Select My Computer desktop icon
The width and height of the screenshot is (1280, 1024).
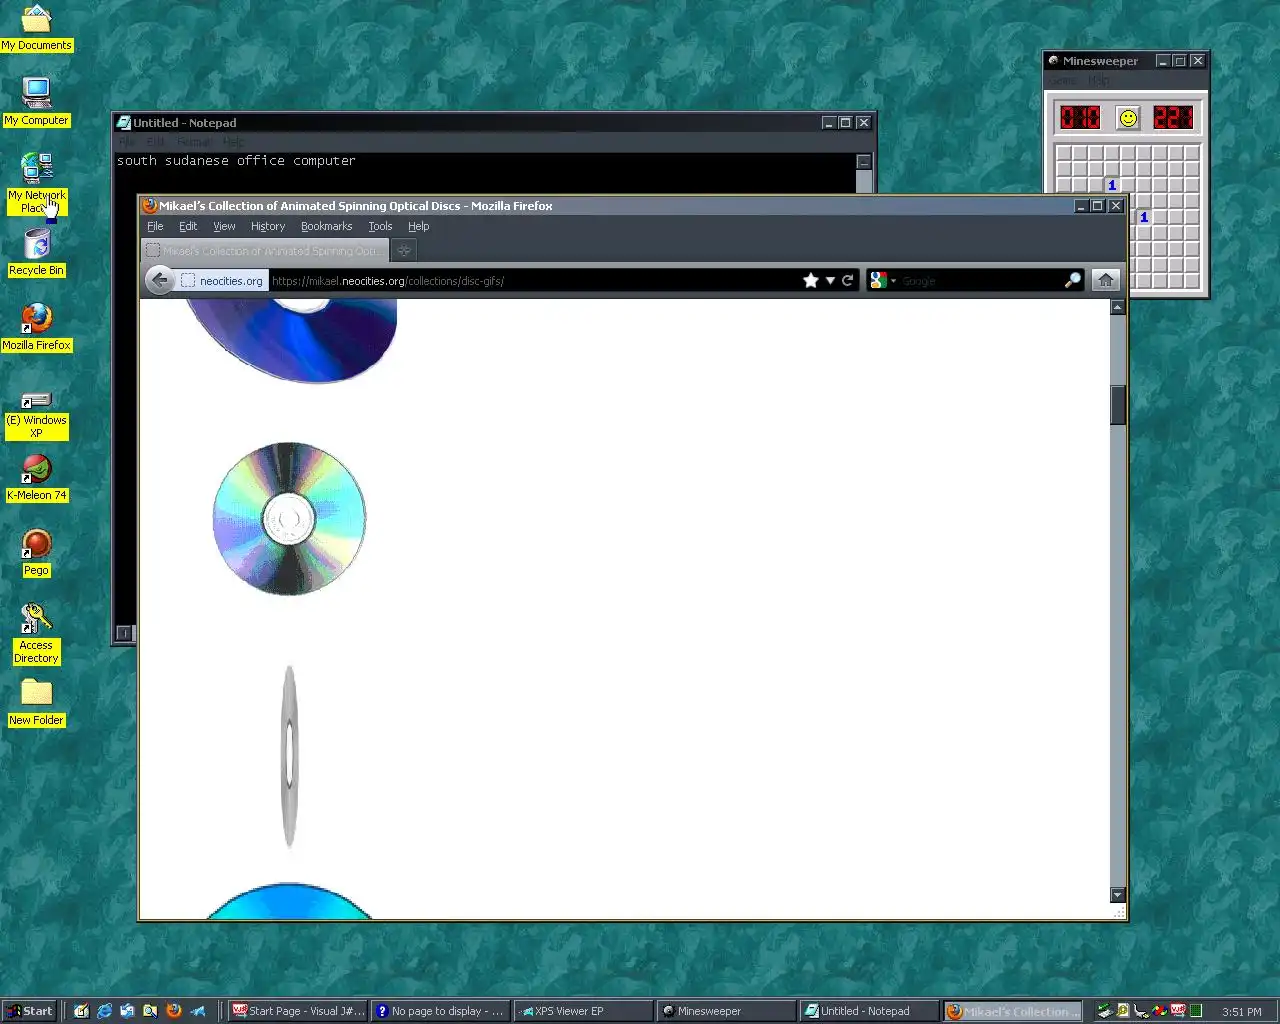pos(37,102)
